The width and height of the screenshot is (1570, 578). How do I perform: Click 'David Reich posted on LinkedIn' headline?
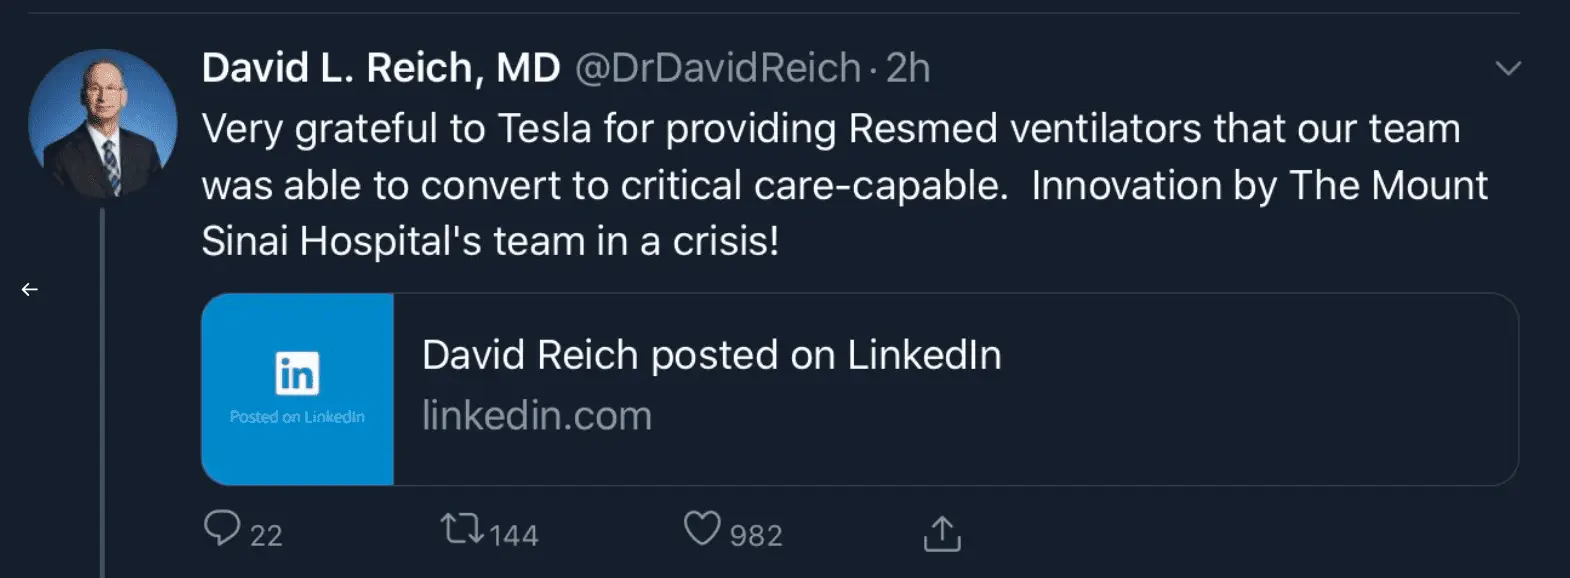pos(711,354)
